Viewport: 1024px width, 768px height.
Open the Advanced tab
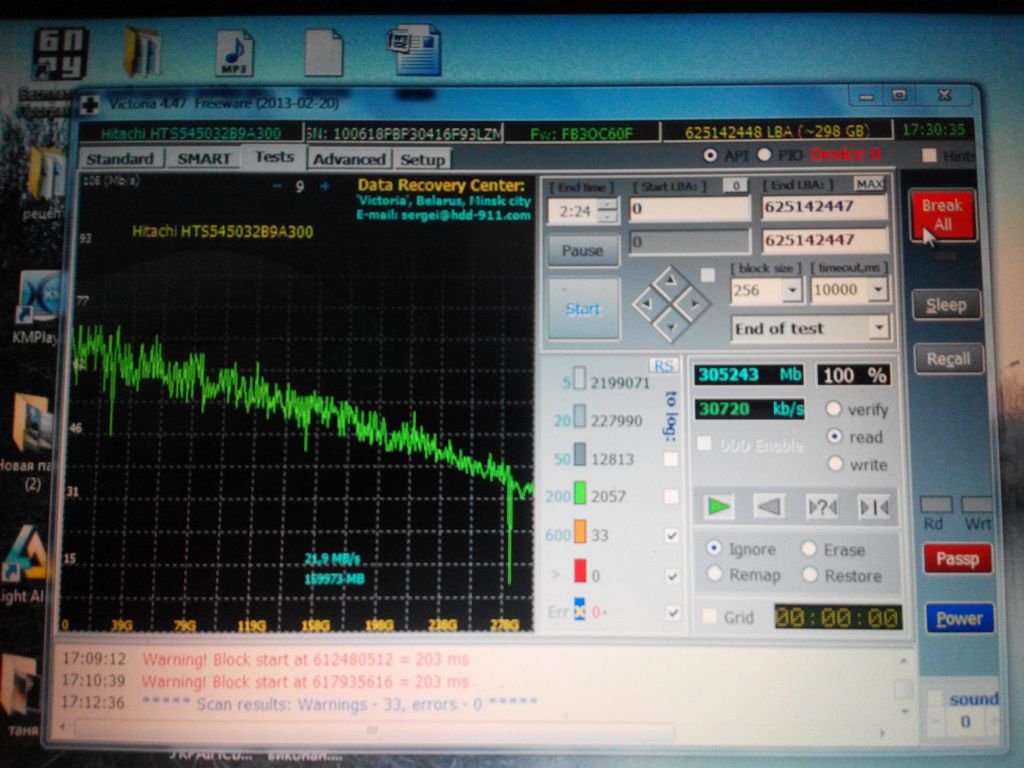pos(349,159)
